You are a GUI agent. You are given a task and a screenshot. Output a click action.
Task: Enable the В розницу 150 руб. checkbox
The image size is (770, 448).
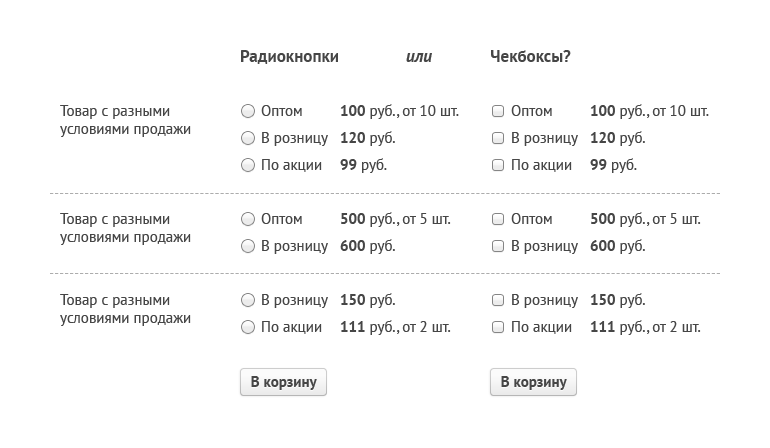tap(498, 300)
